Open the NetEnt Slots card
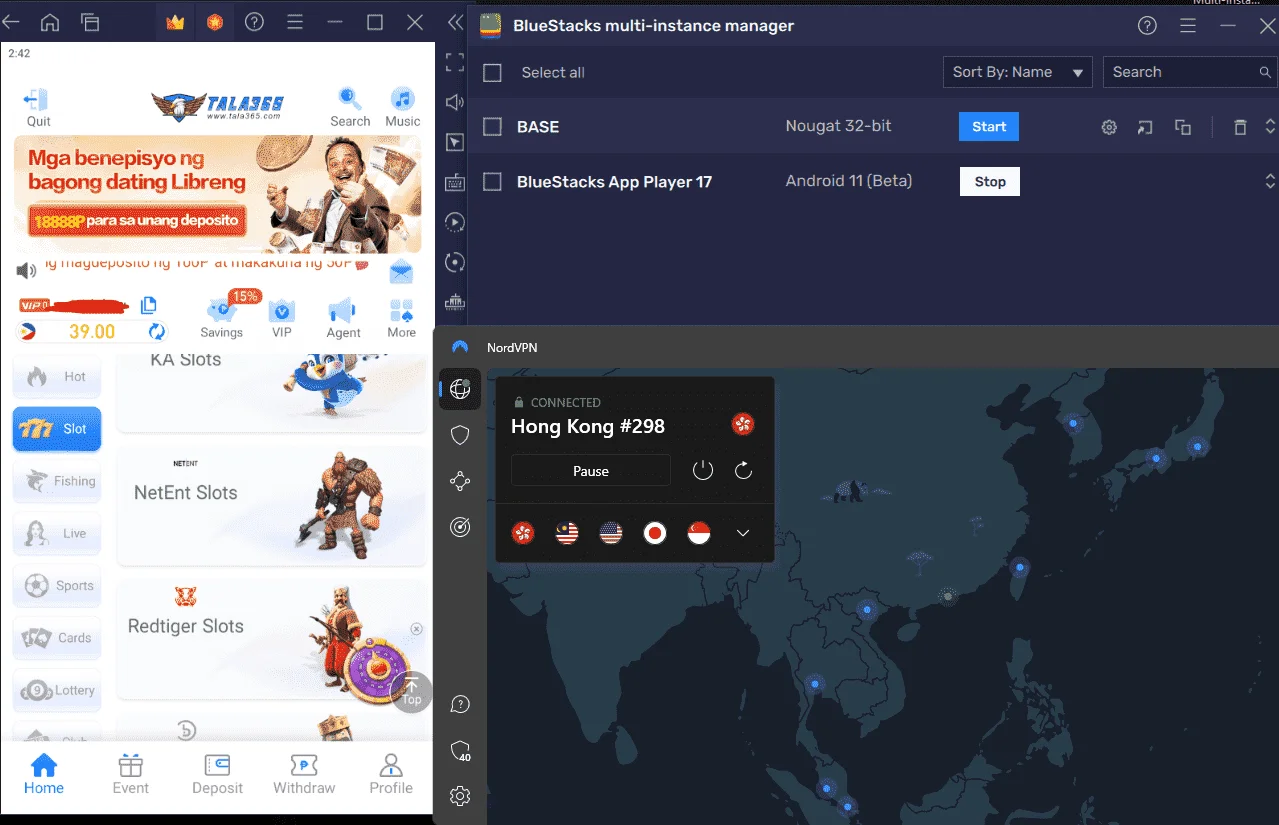The height and width of the screenshot is (825, 1279). point(271,505)
